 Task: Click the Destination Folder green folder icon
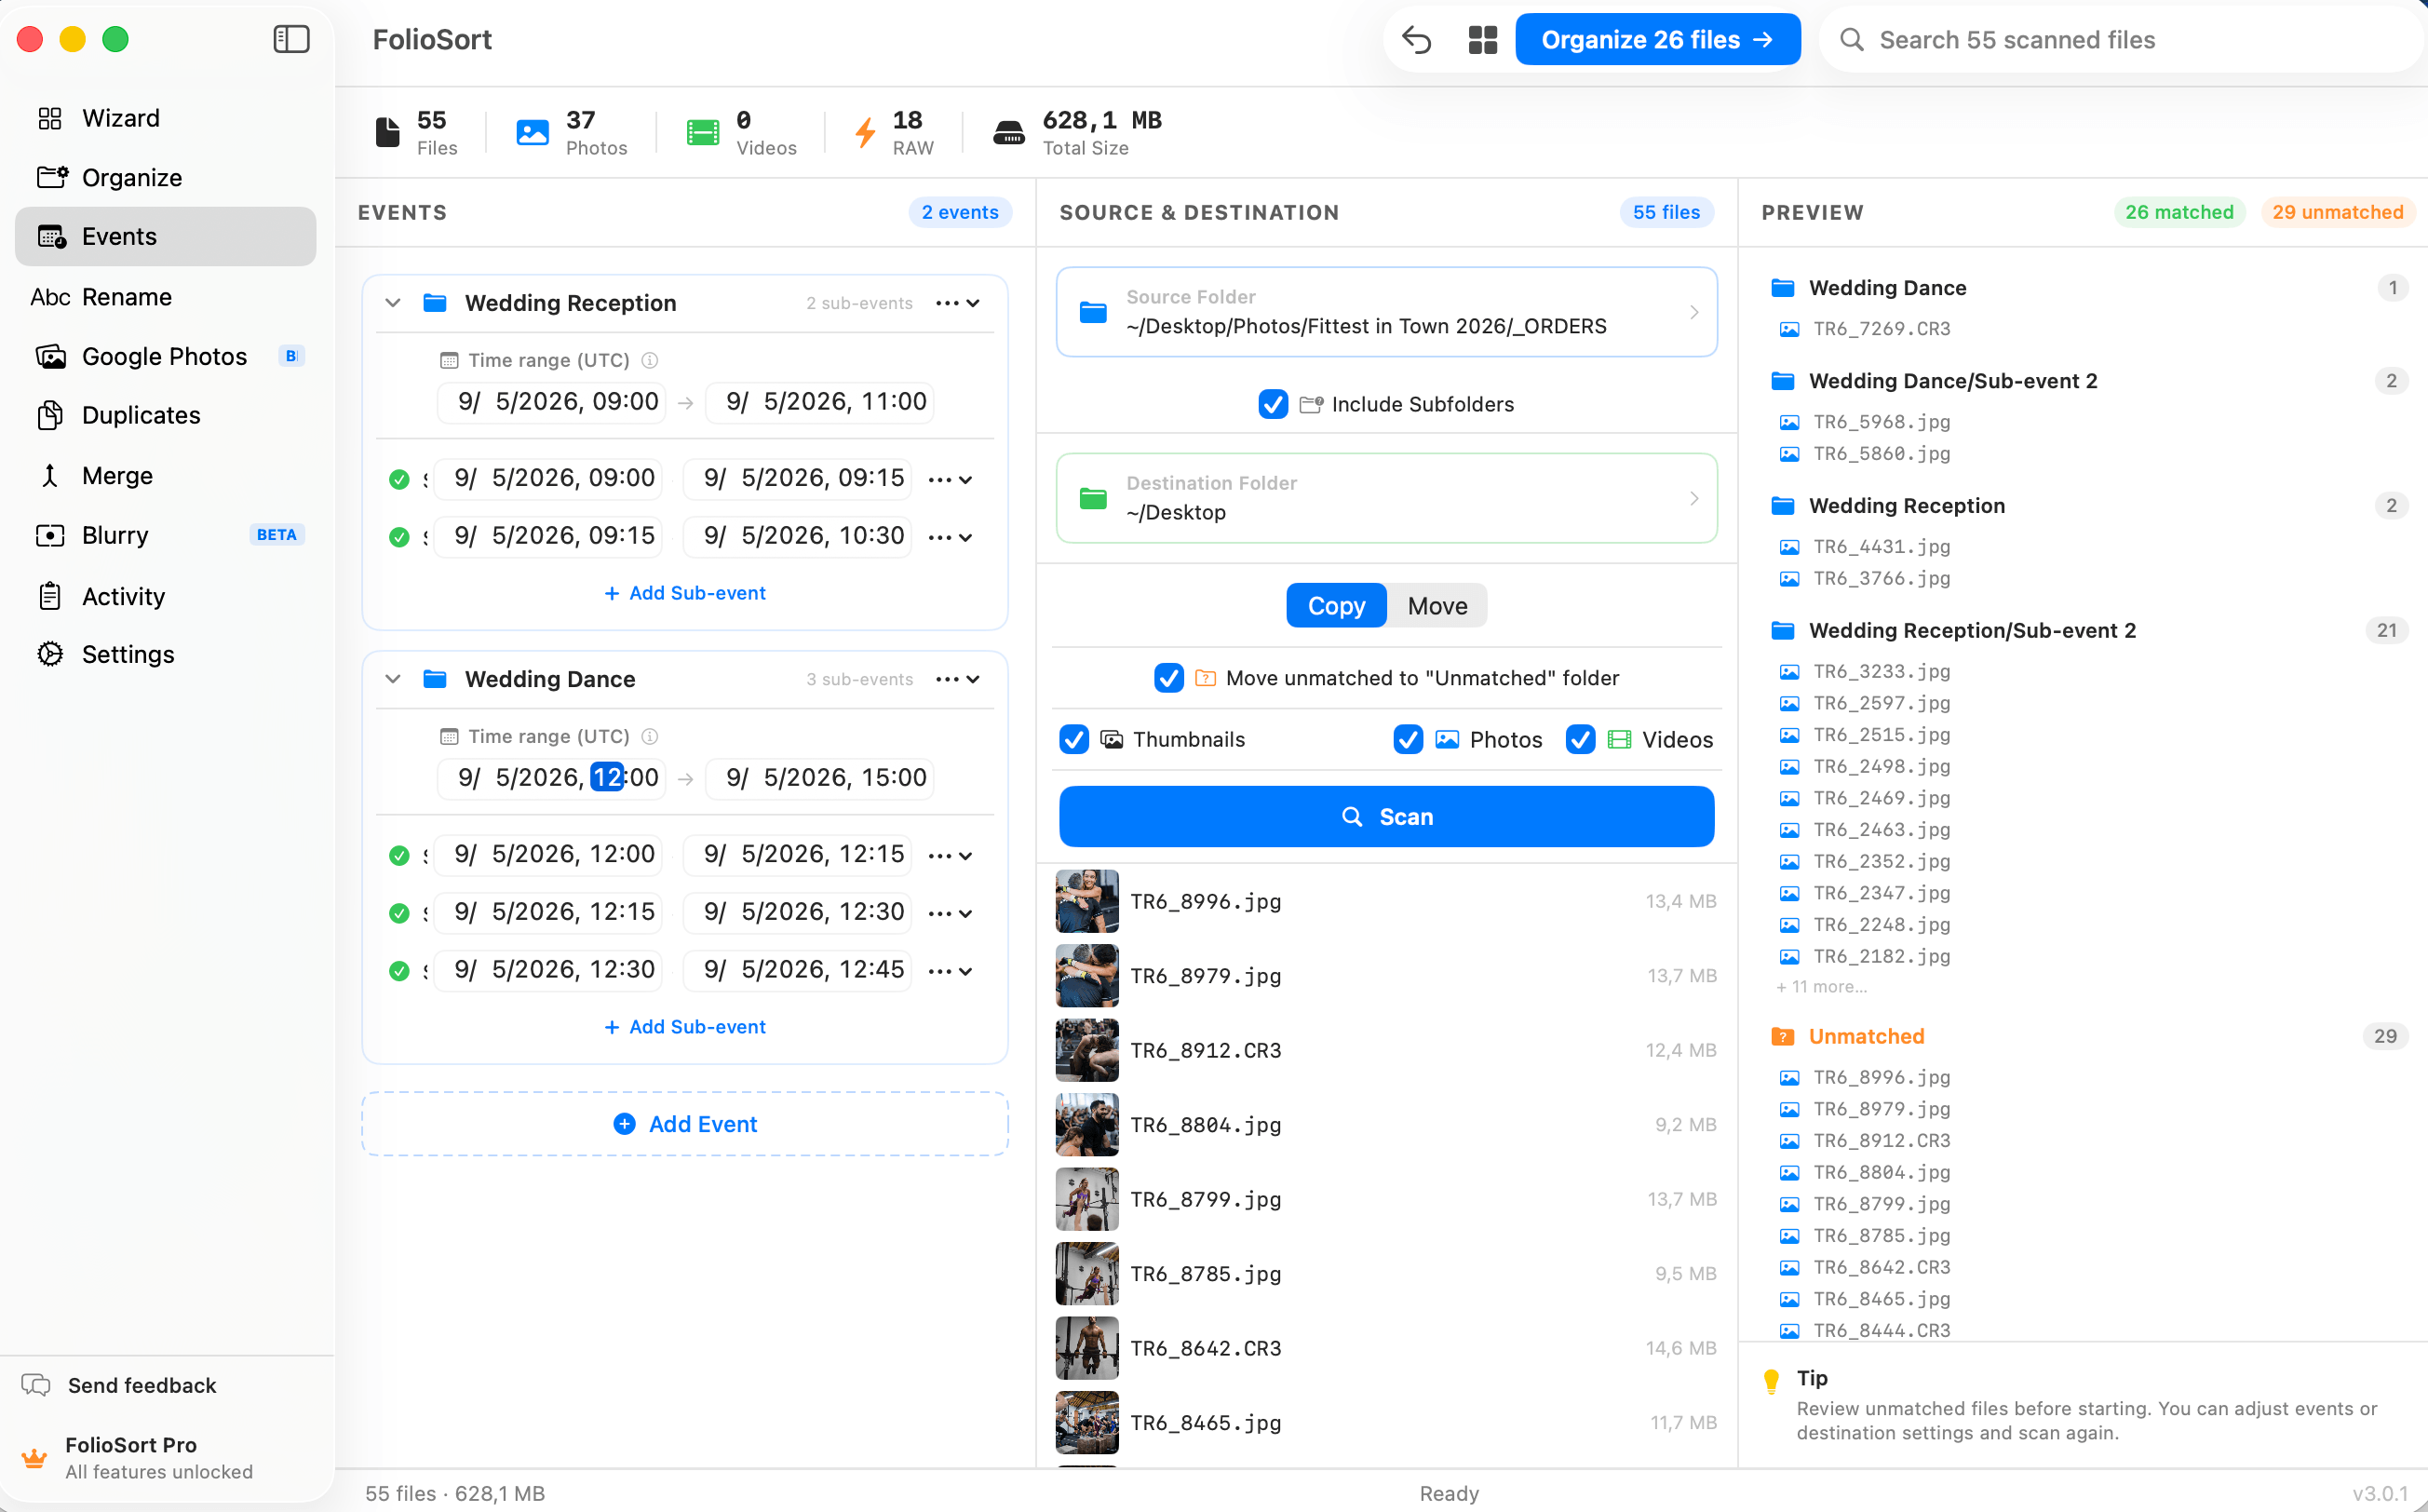click(x=1093, y=498)
